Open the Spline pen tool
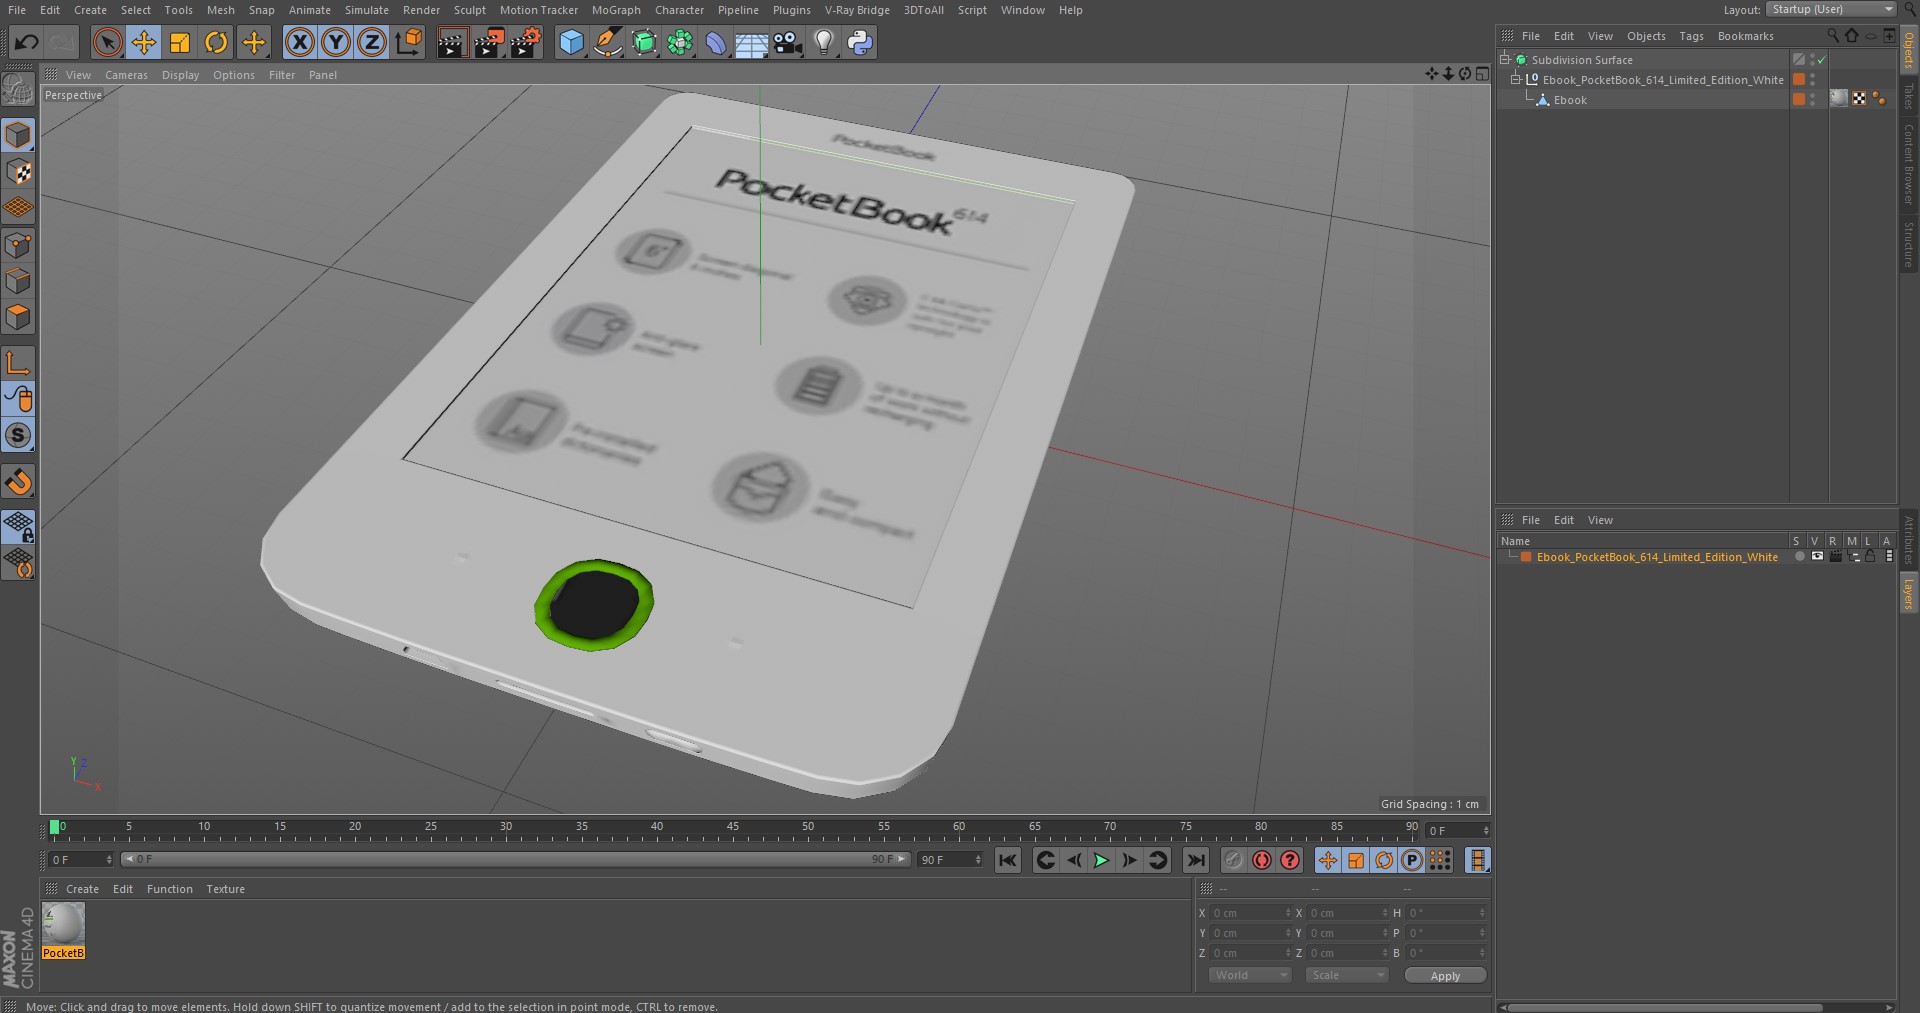 (x=607, y=42)
